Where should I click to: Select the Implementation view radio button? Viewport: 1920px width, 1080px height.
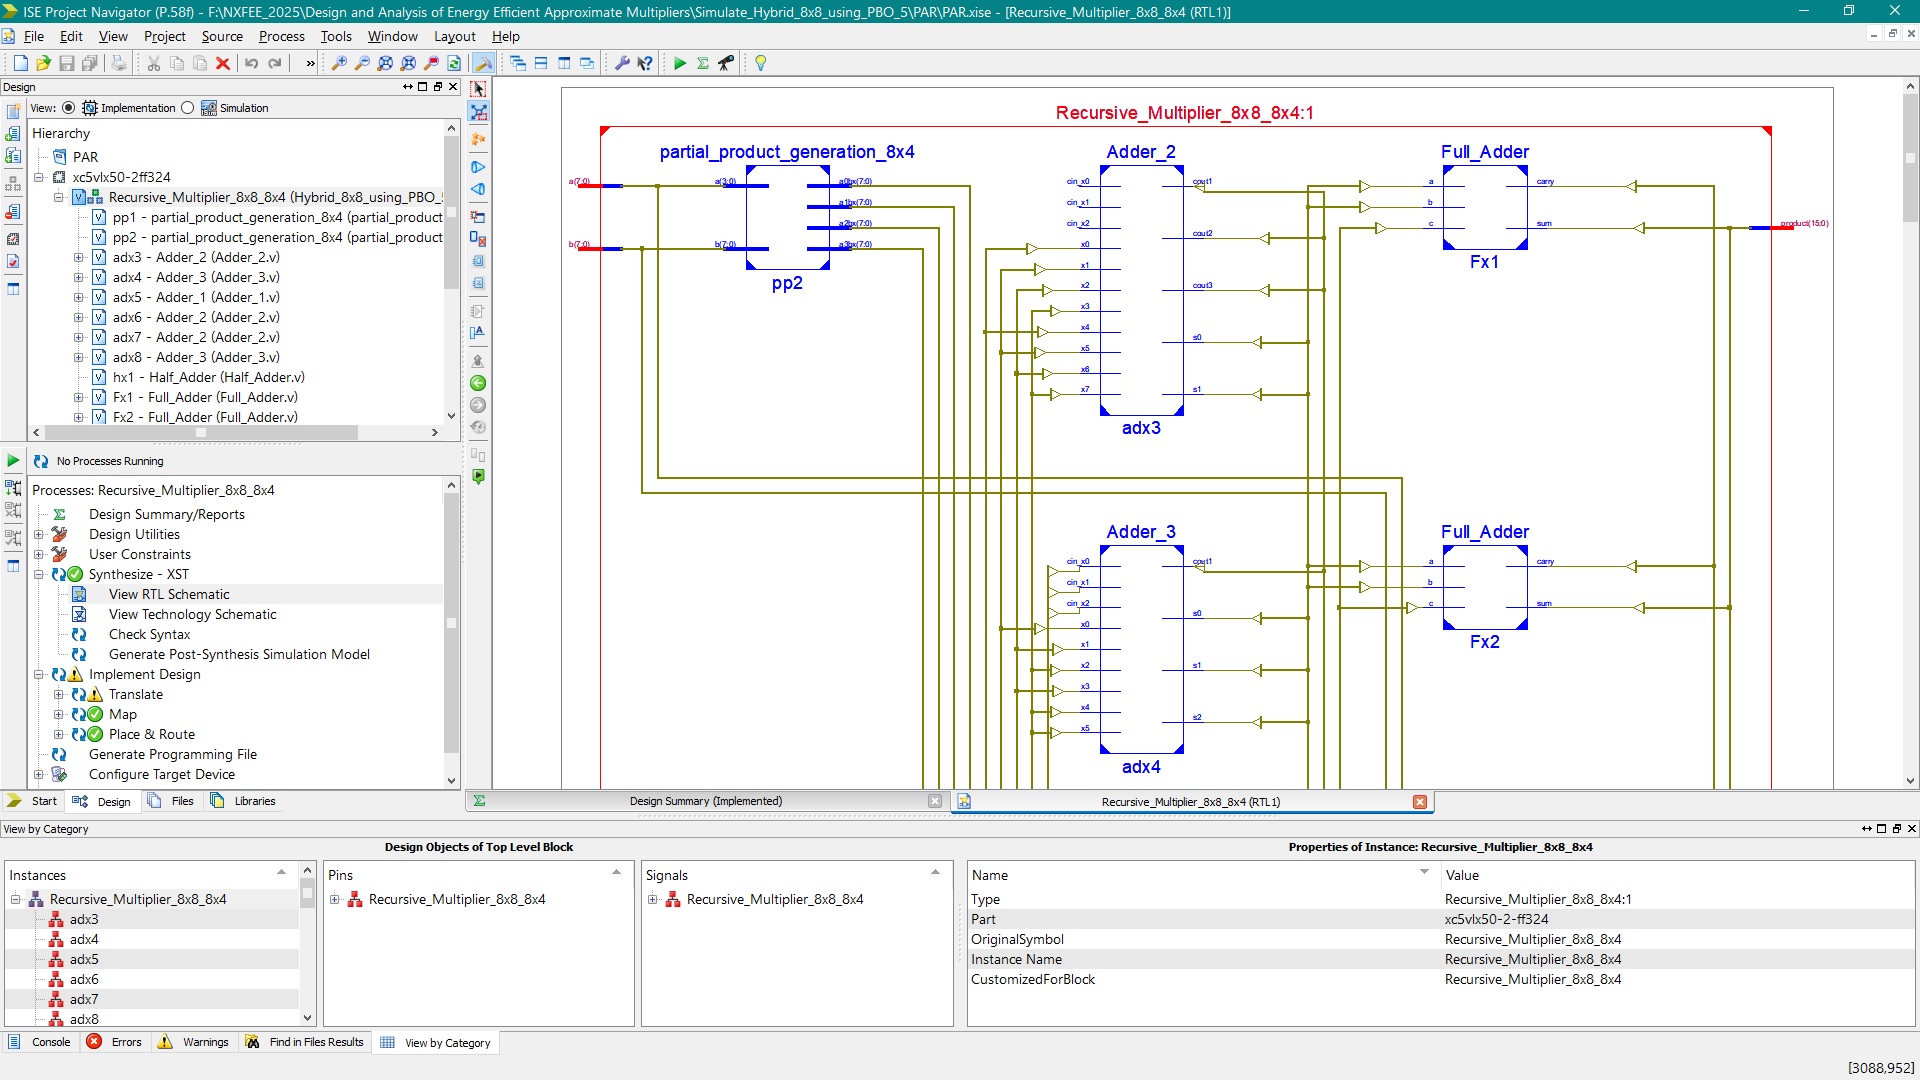[x=68, y=108]
